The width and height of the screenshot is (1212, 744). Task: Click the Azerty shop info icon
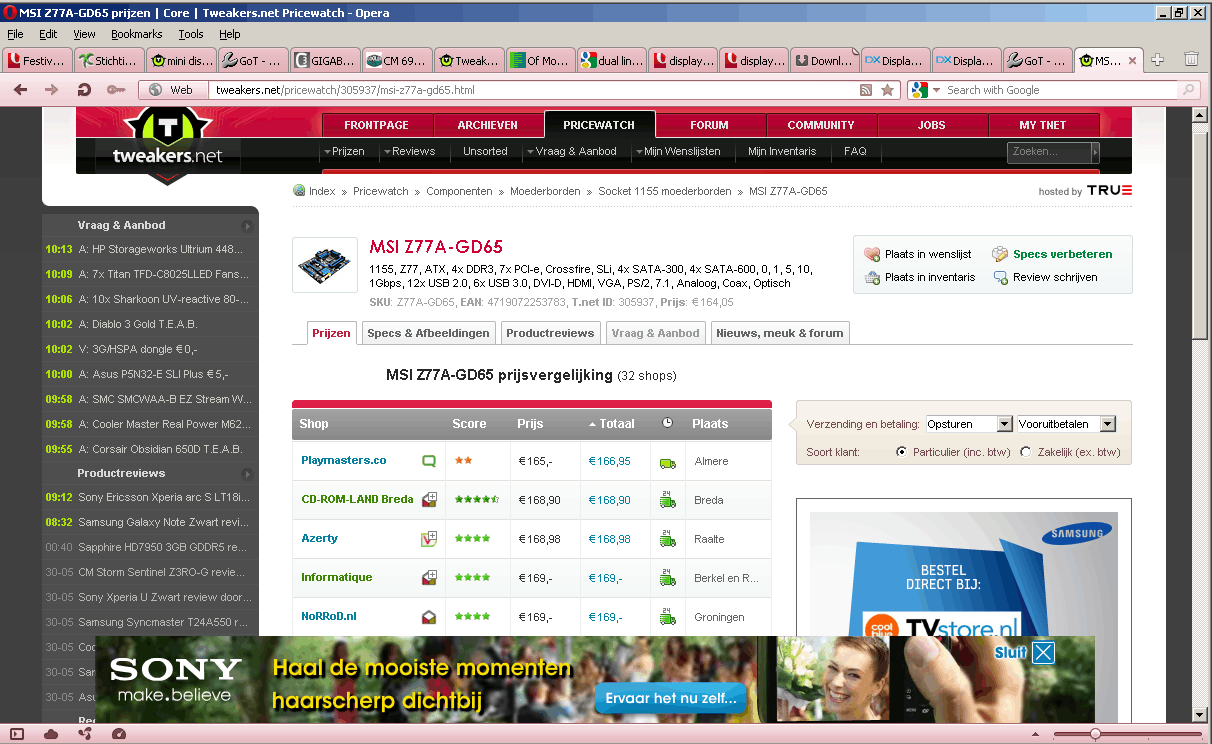(429, 538)
